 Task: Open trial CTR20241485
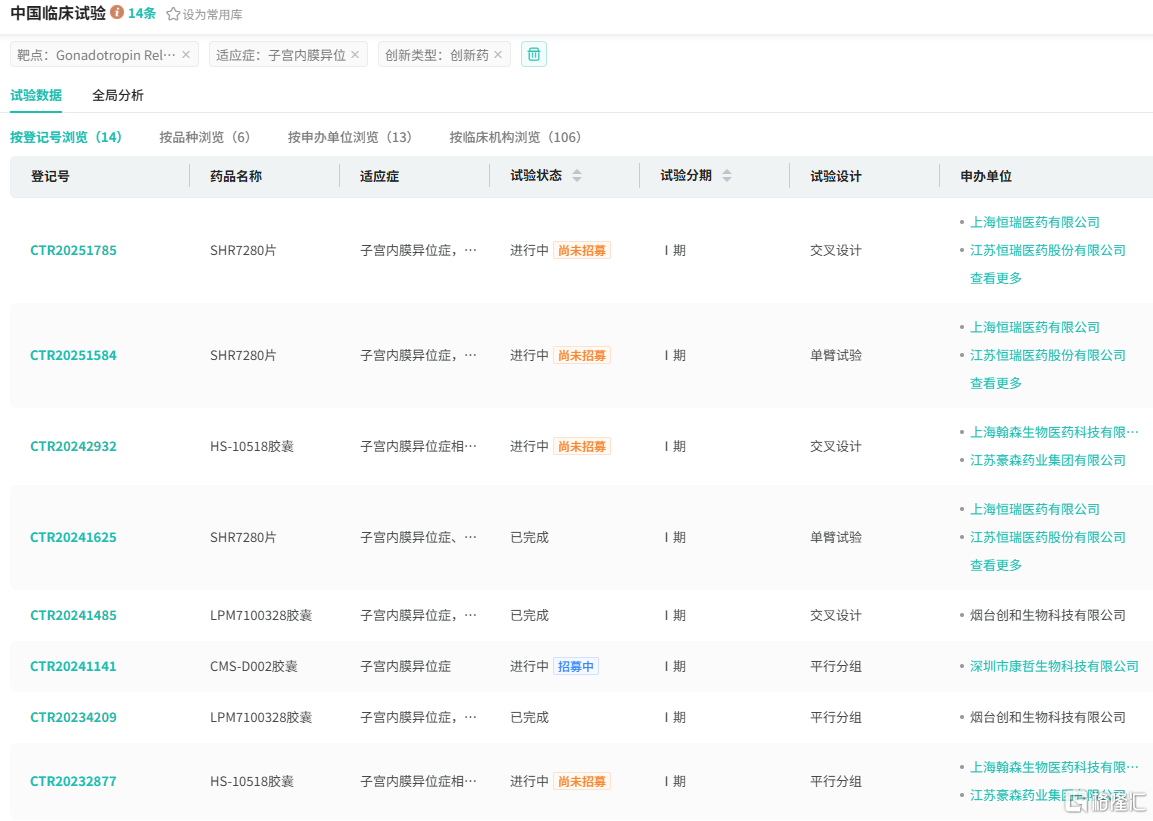point(74,616)
